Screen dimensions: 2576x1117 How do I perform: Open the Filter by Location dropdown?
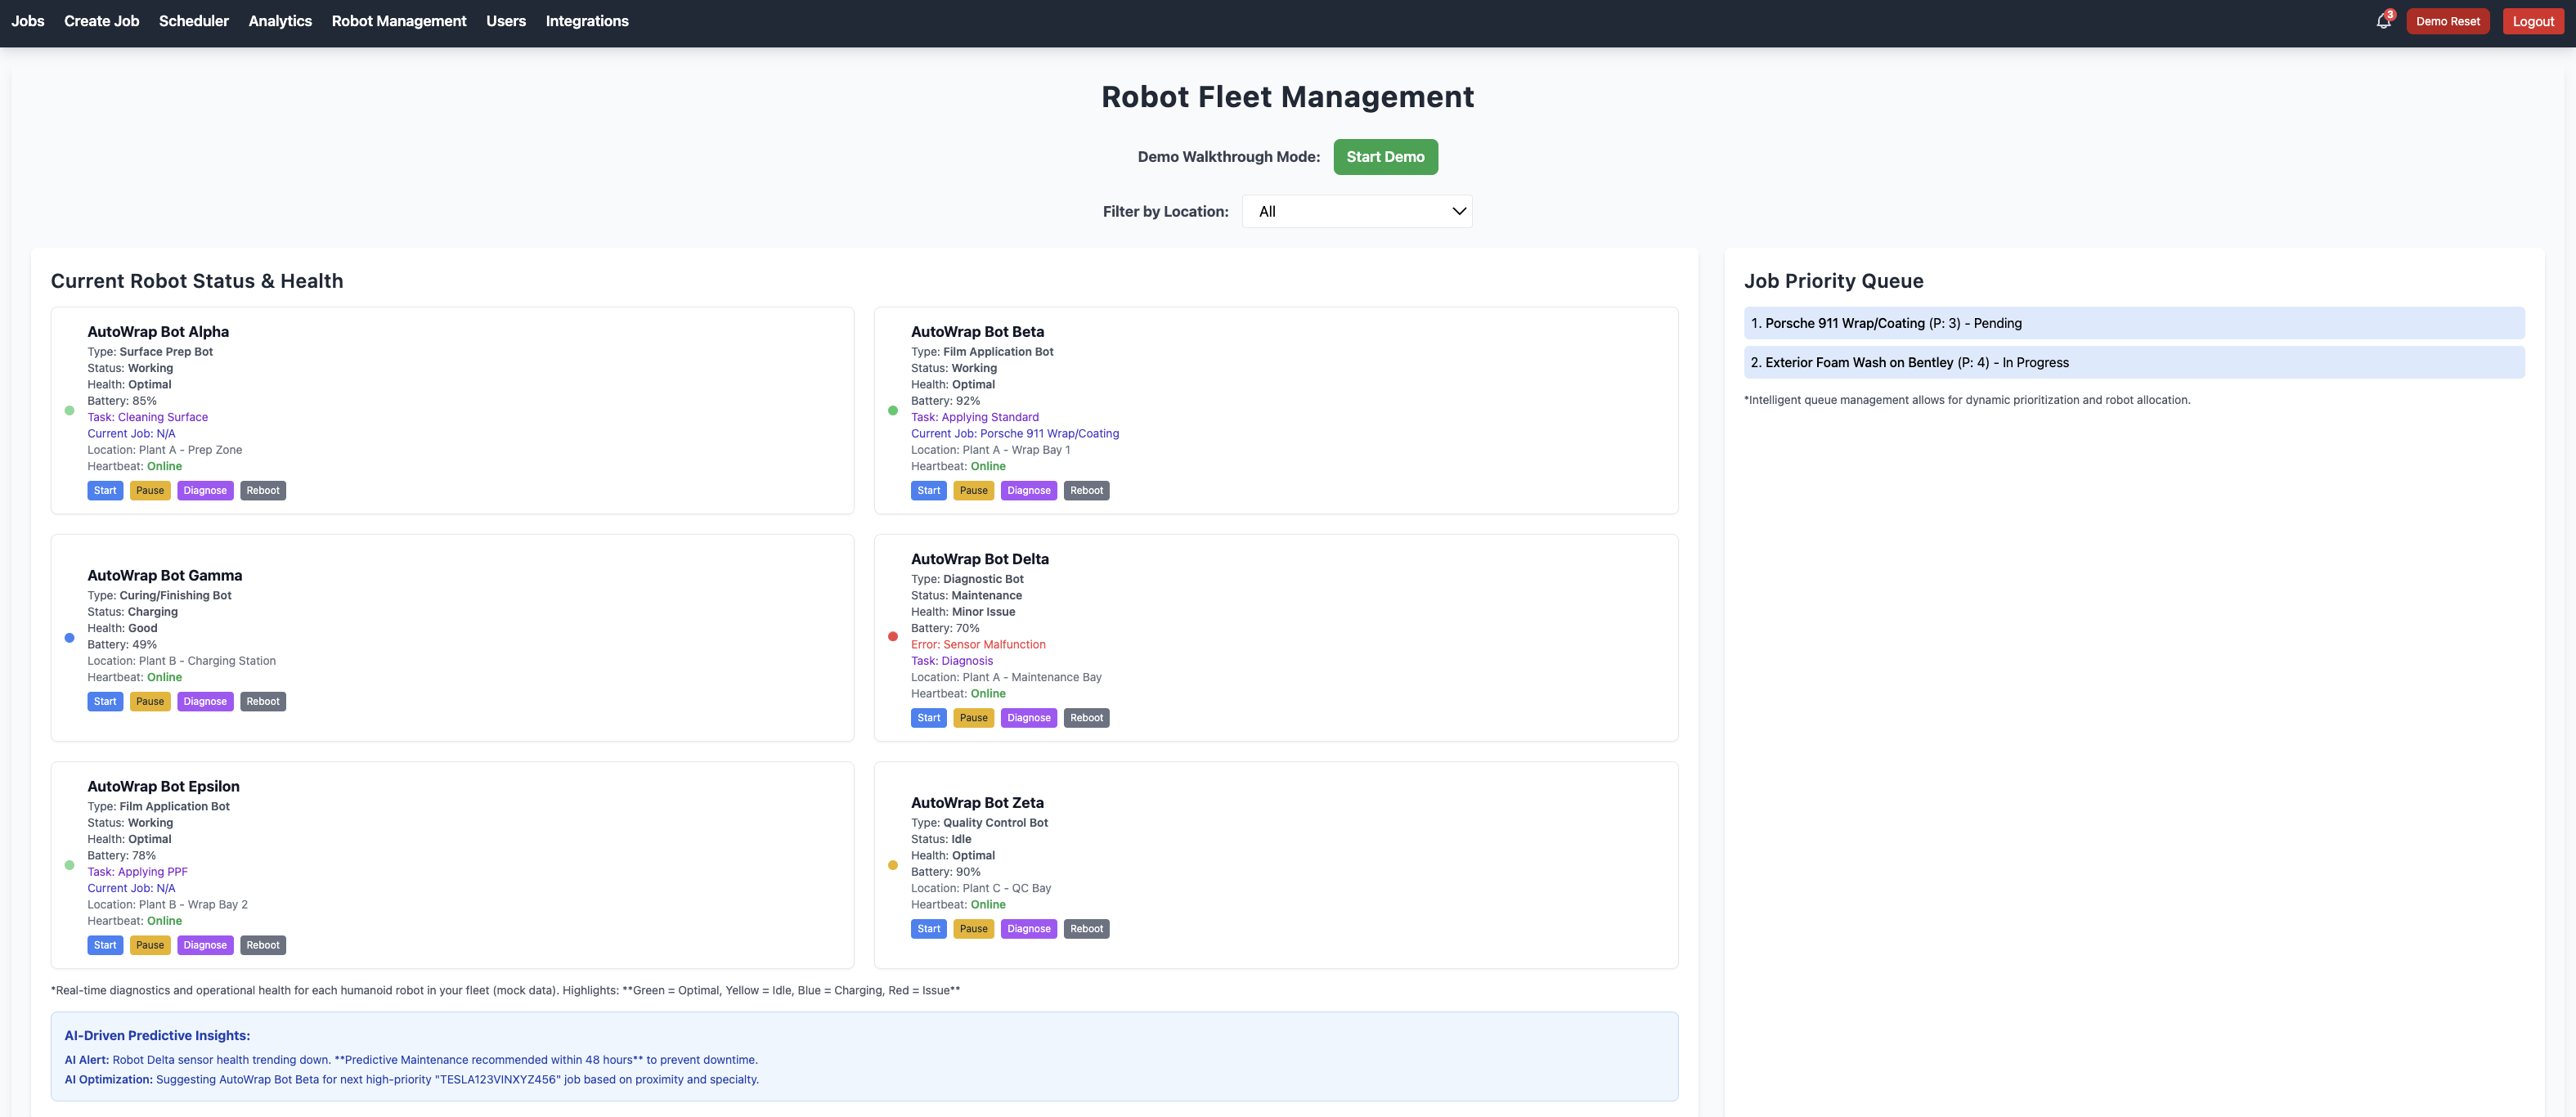[1357, 211]
